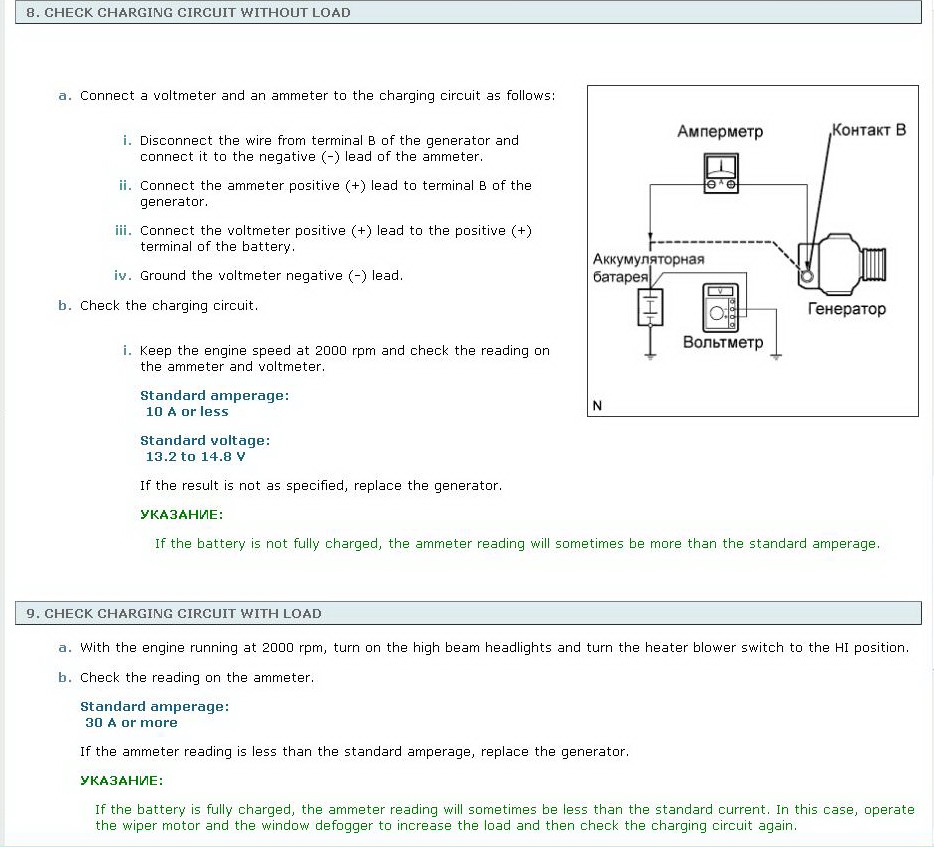The image size is (934, 847).
Task: Click the 'Контакт В' label
Action: [868, 130]
